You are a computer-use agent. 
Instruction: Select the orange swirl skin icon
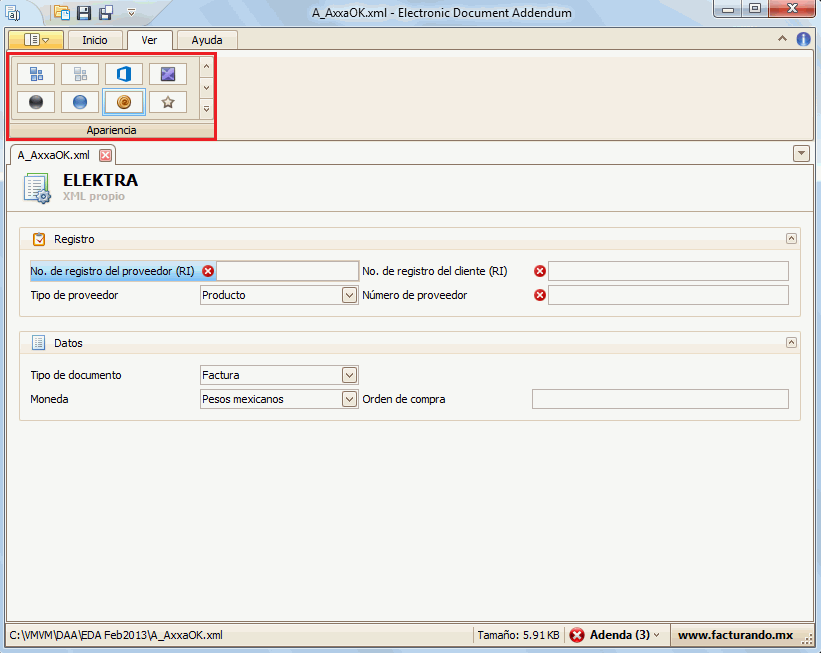124,102
